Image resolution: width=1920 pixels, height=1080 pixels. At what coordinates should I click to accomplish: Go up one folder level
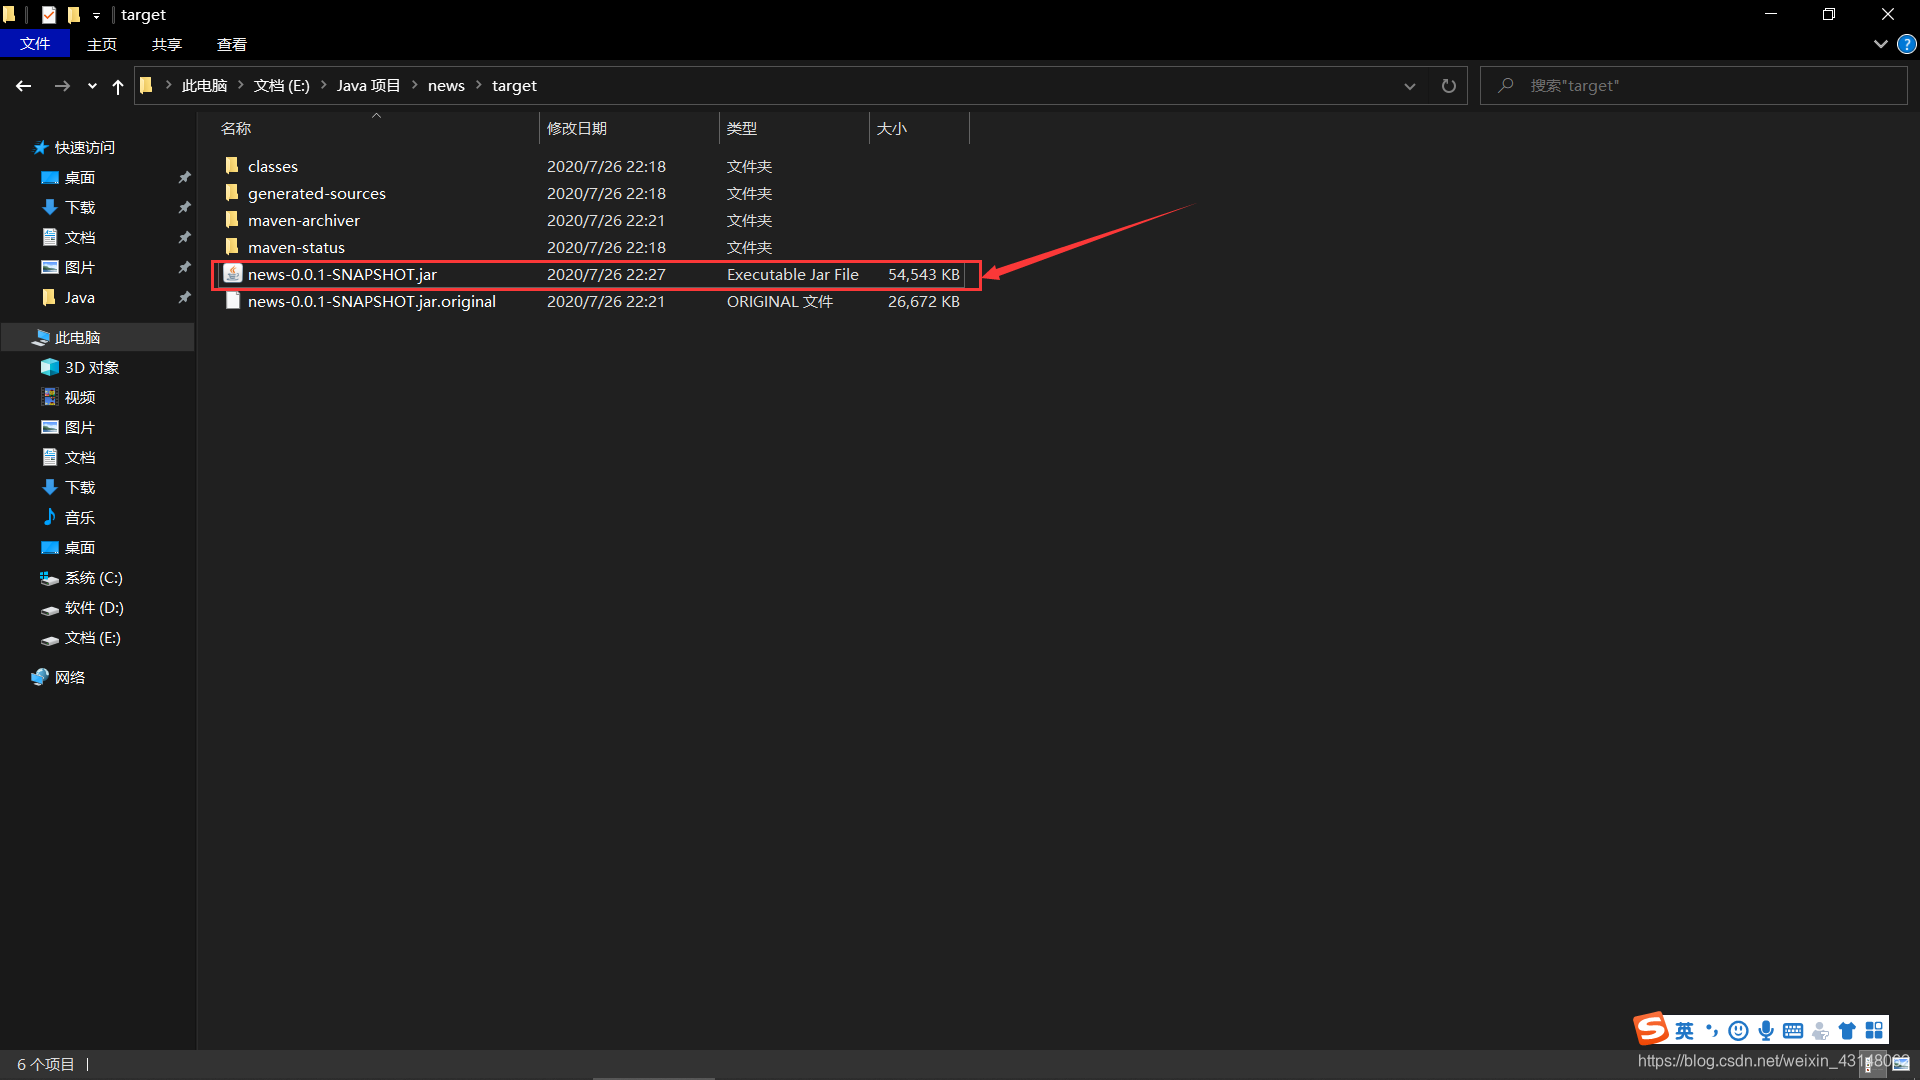pyautogui.click(x=118, y=86)
